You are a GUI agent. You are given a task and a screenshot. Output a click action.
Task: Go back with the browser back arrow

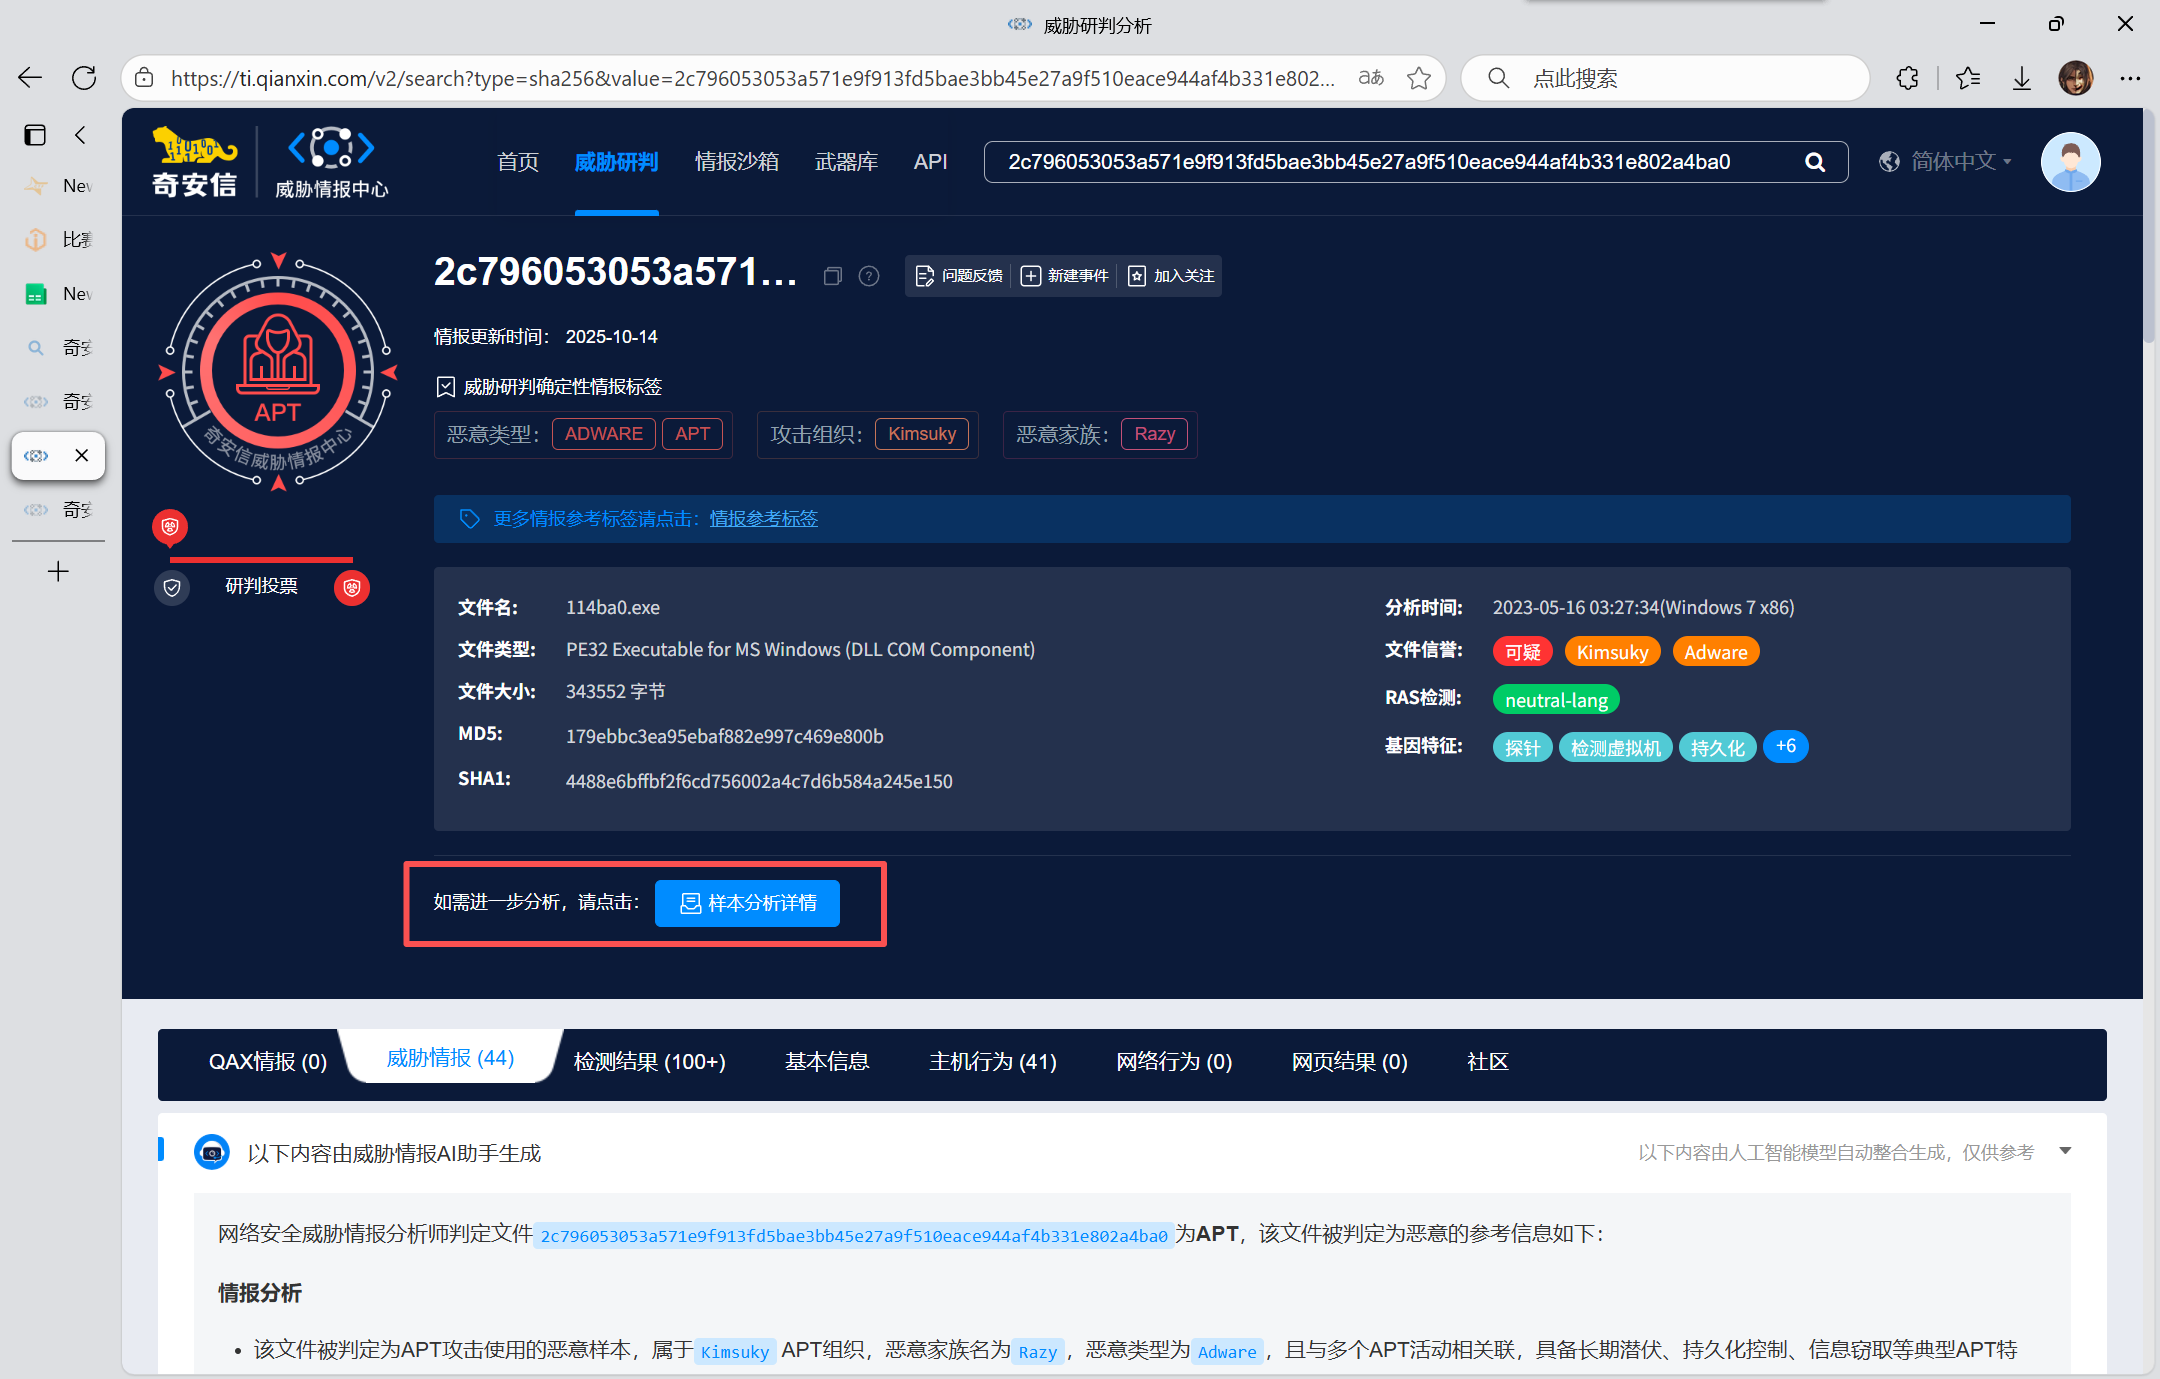[x=30, y=78]
